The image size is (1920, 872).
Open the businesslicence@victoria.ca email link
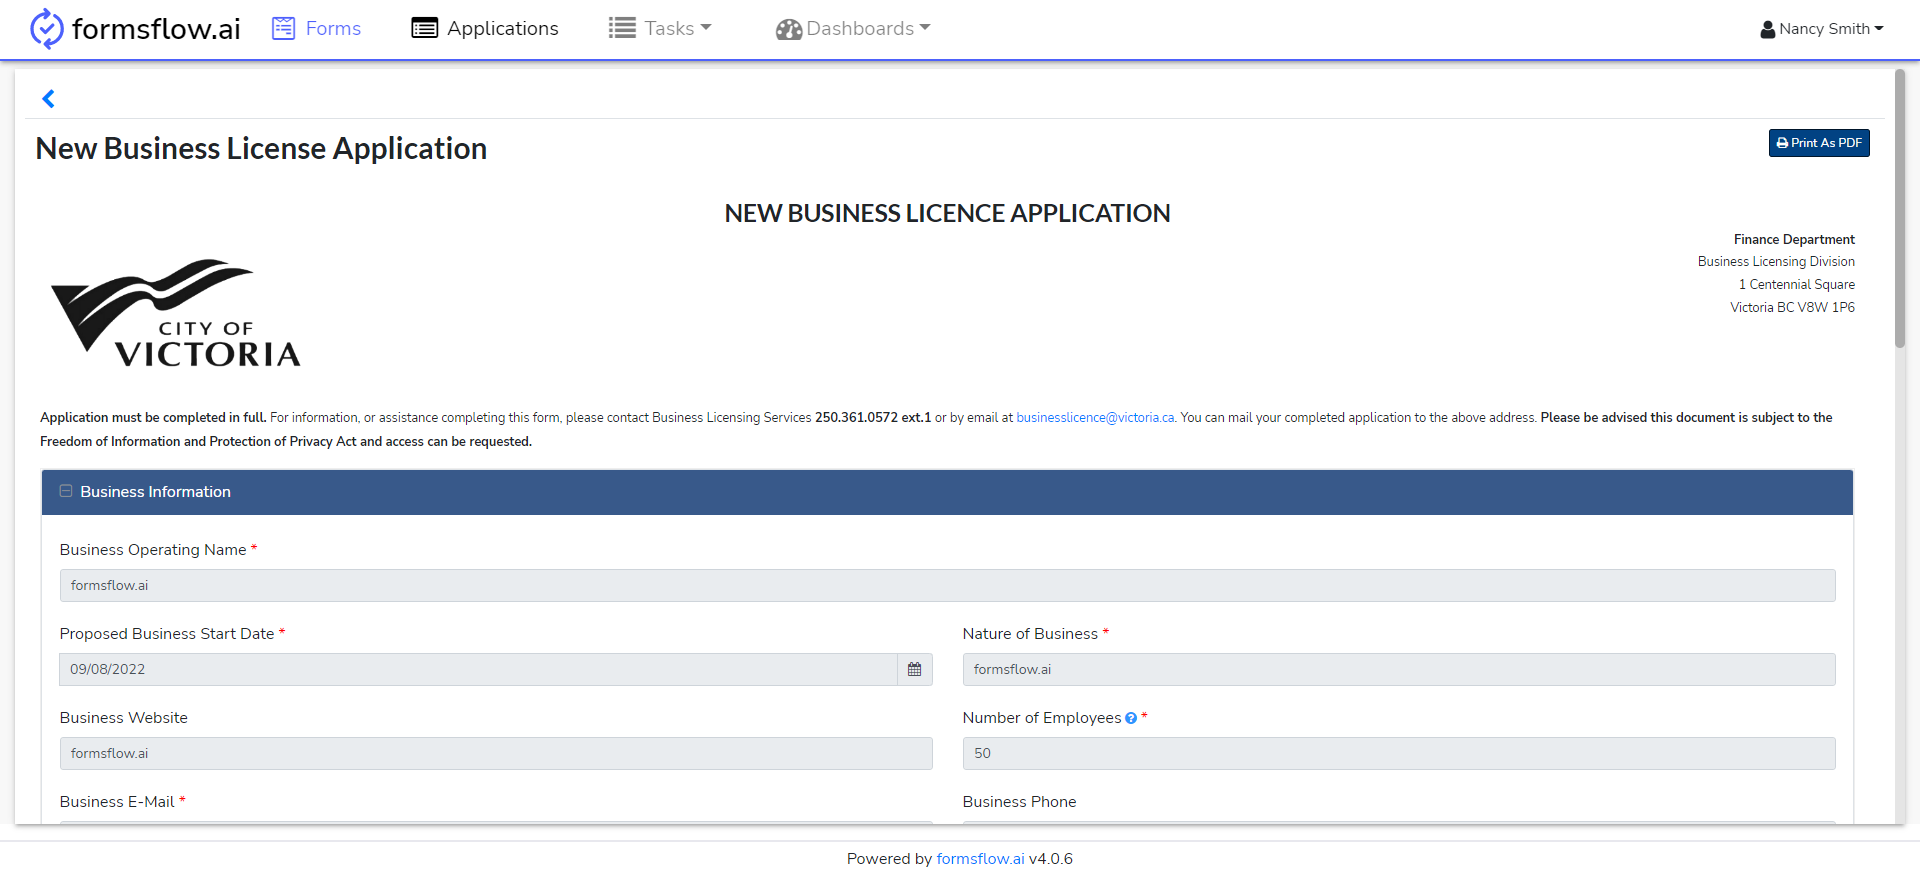(x=1095, y=418)
